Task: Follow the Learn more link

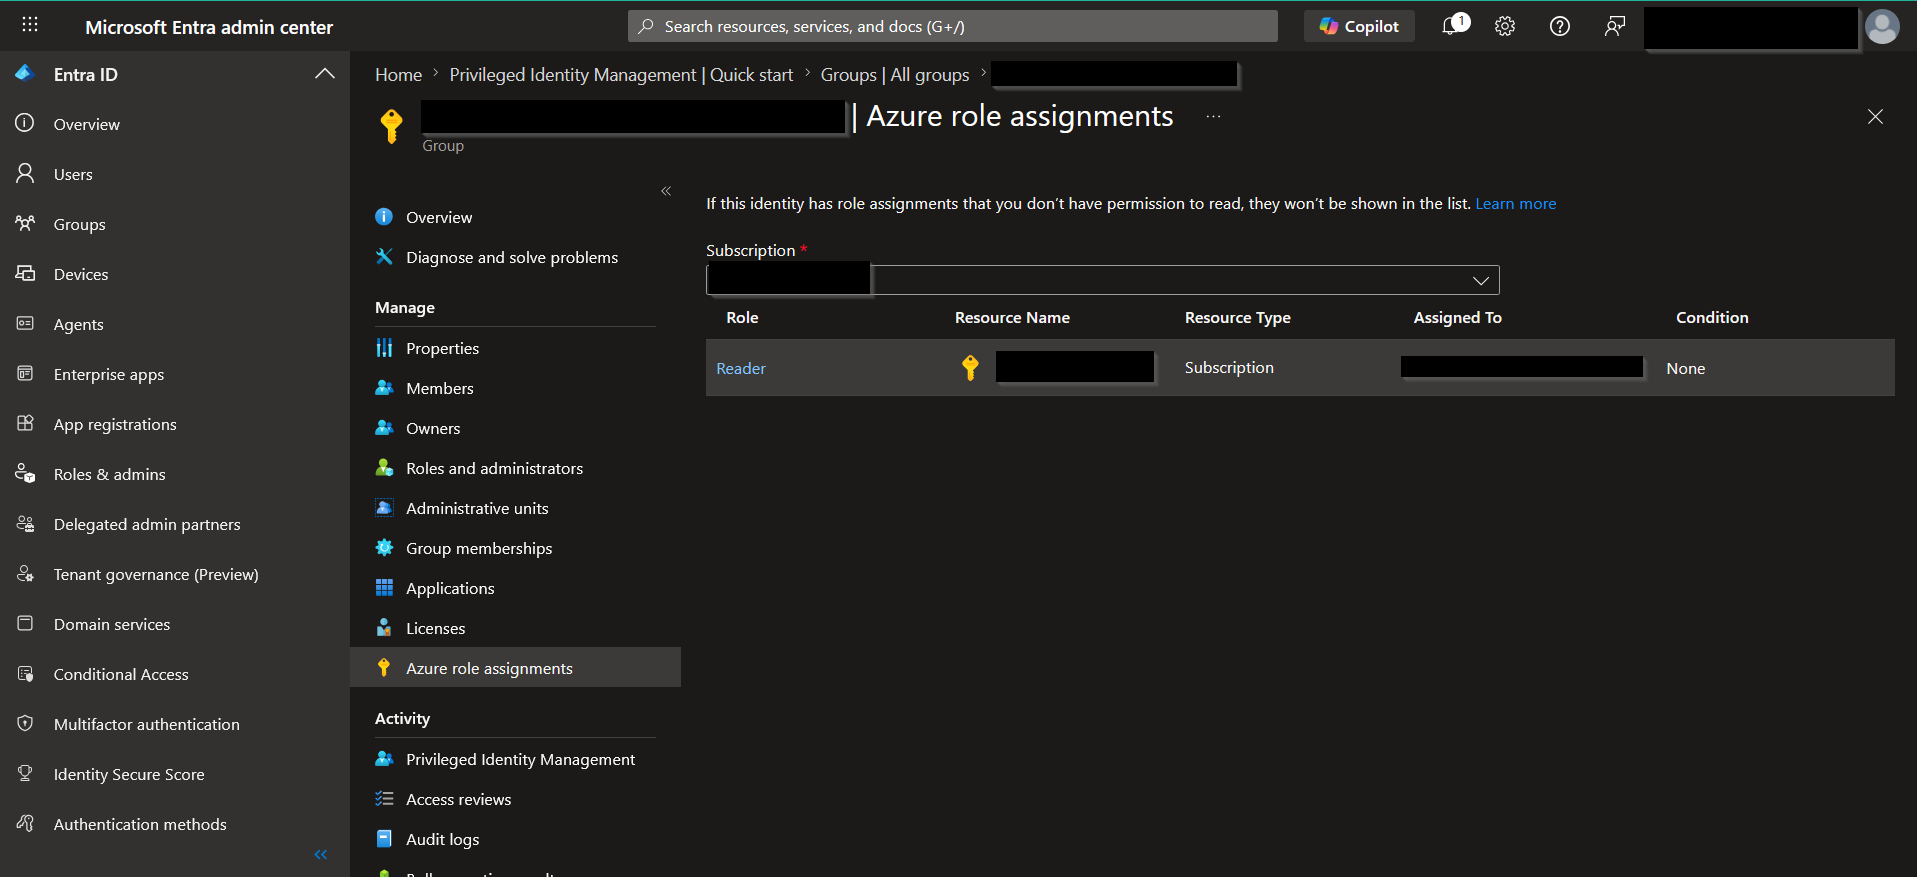Action: [x=1515, y=204]
